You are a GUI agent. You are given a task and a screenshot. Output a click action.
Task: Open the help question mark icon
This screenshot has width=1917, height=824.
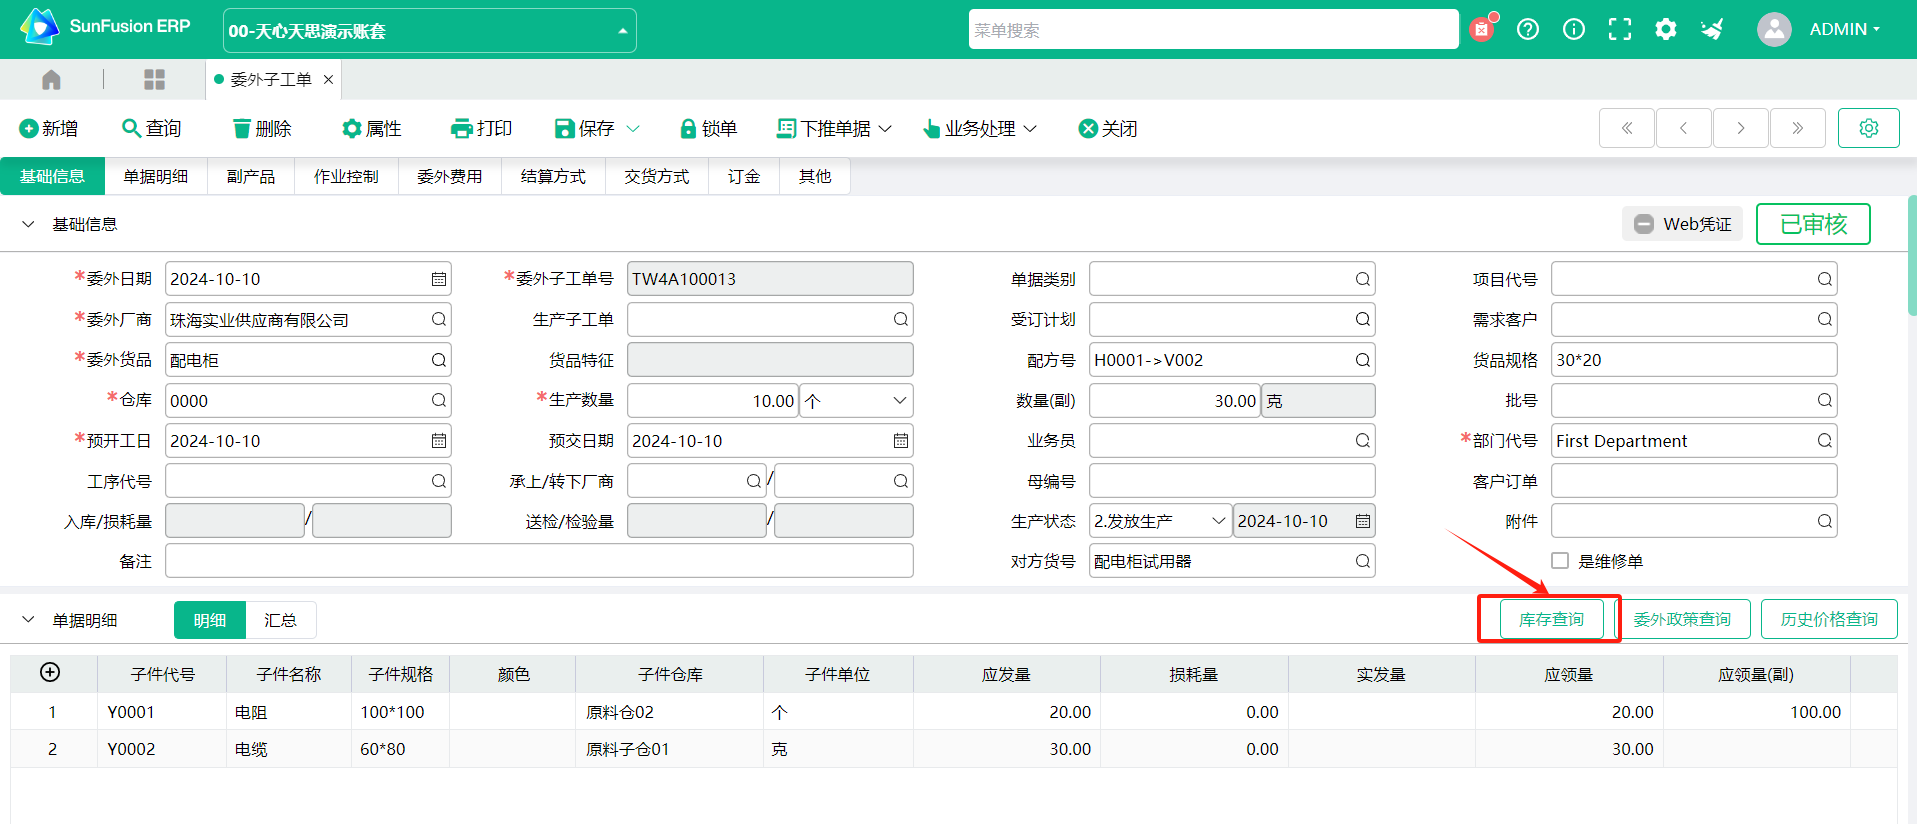(x=1528, y=29)
